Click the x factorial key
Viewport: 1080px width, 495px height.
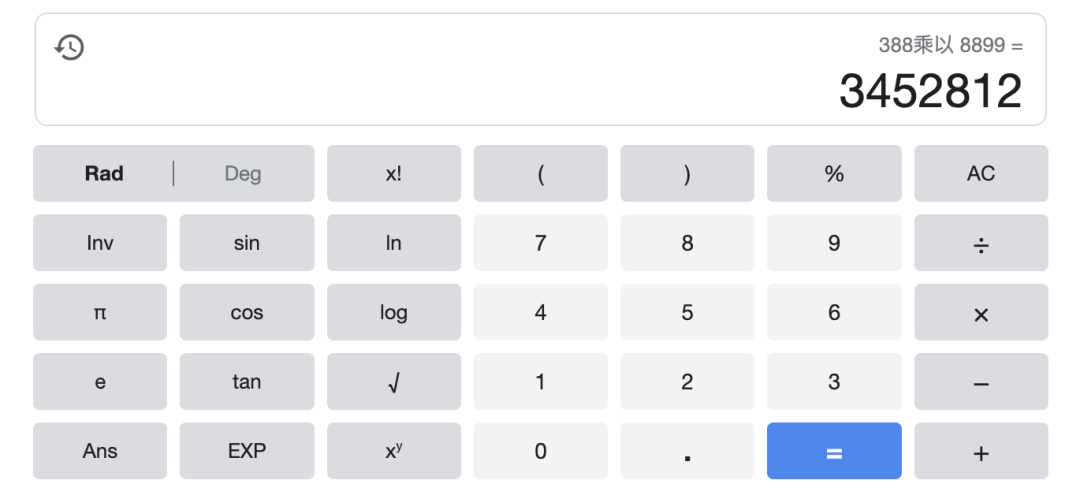[x=393, y=173]
